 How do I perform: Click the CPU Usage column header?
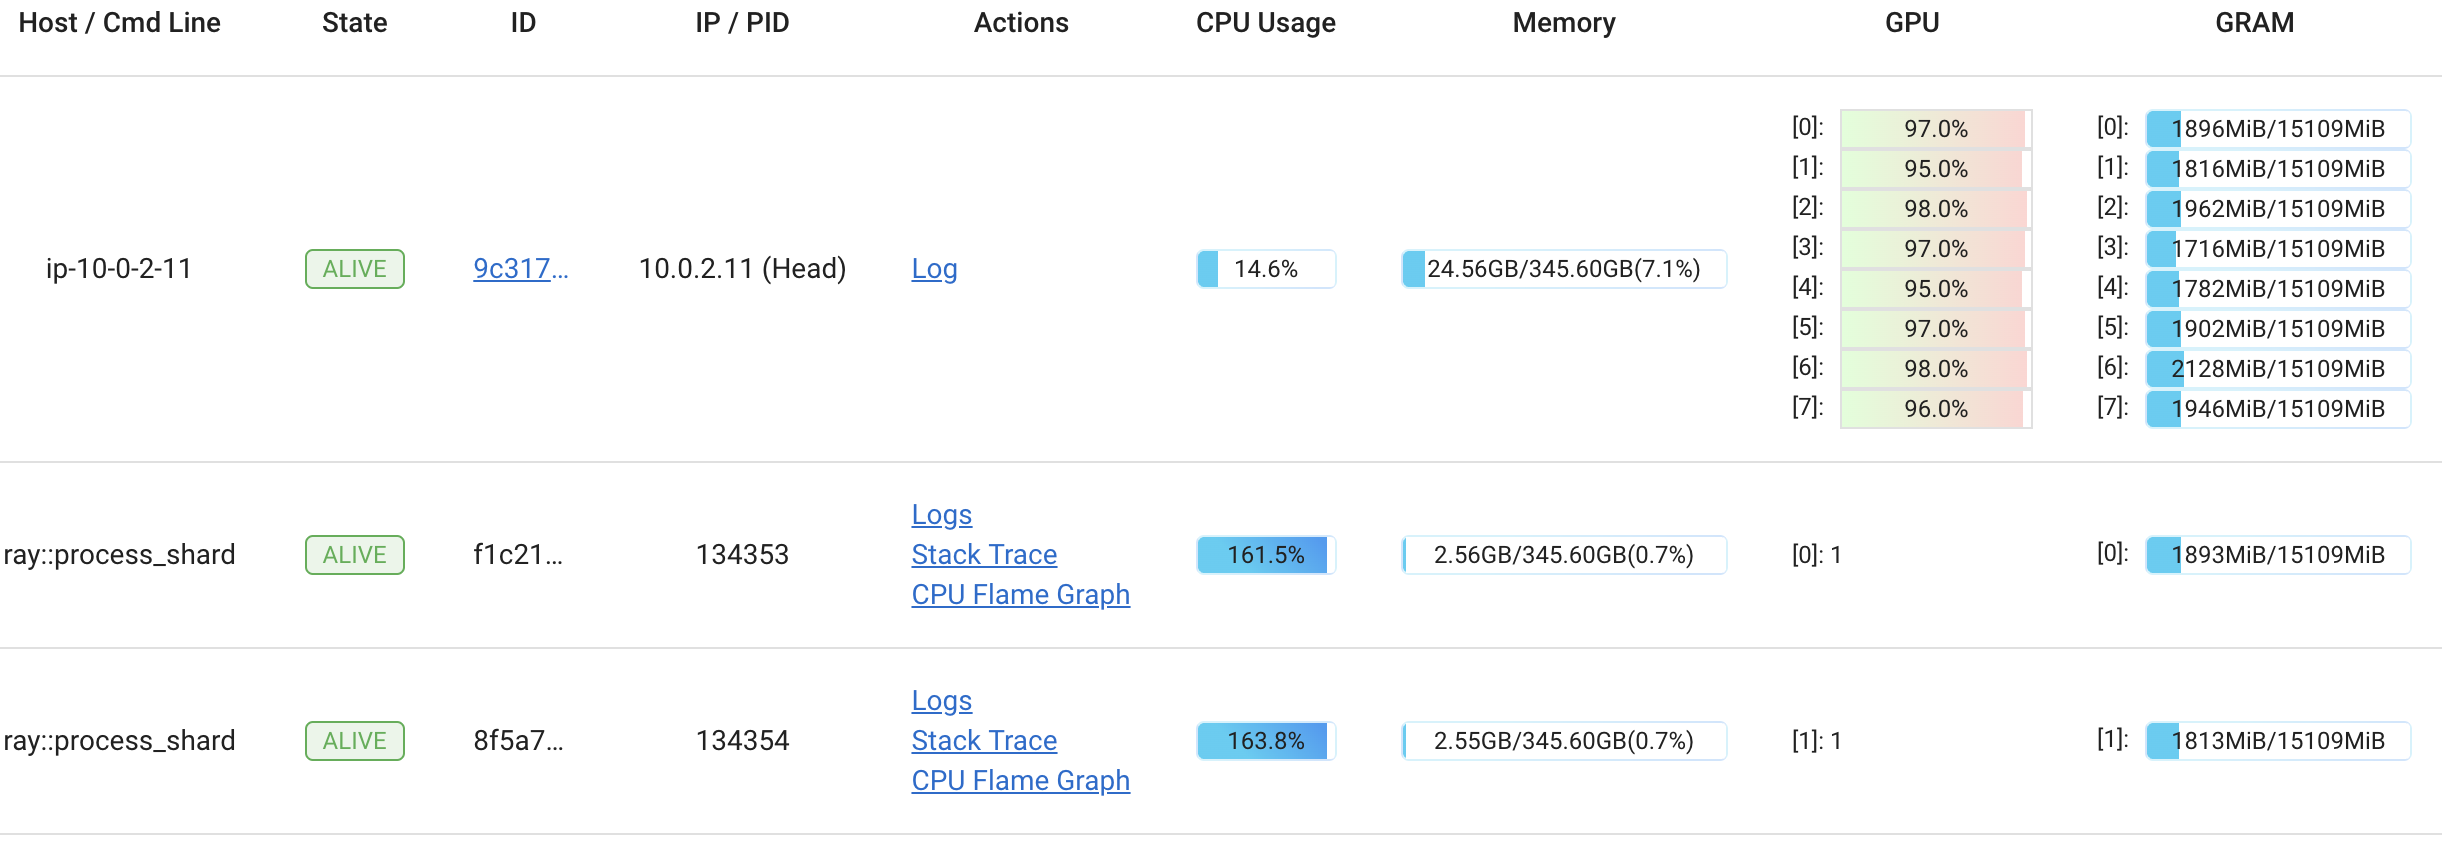coord(1265,23)
